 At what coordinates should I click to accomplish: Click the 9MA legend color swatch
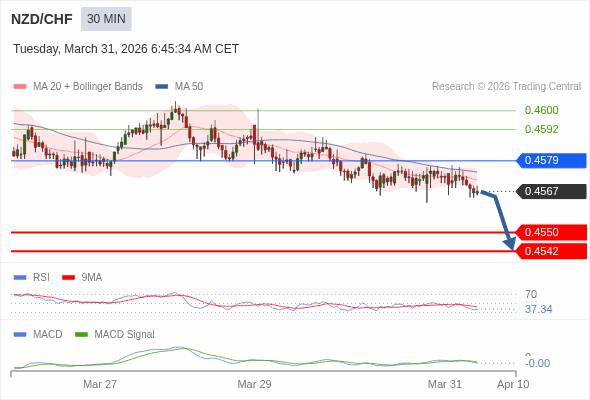(x=68, y=278)
